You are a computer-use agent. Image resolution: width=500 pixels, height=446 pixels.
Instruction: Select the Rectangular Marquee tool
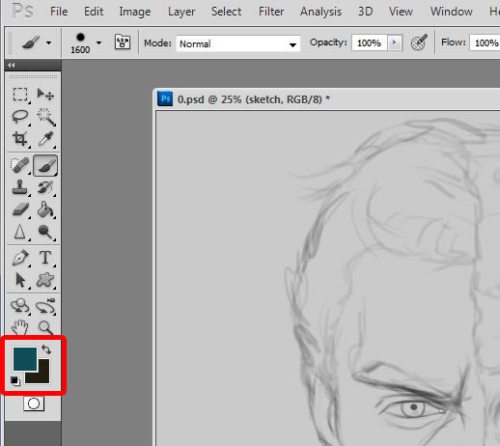[x=20, y=94]
